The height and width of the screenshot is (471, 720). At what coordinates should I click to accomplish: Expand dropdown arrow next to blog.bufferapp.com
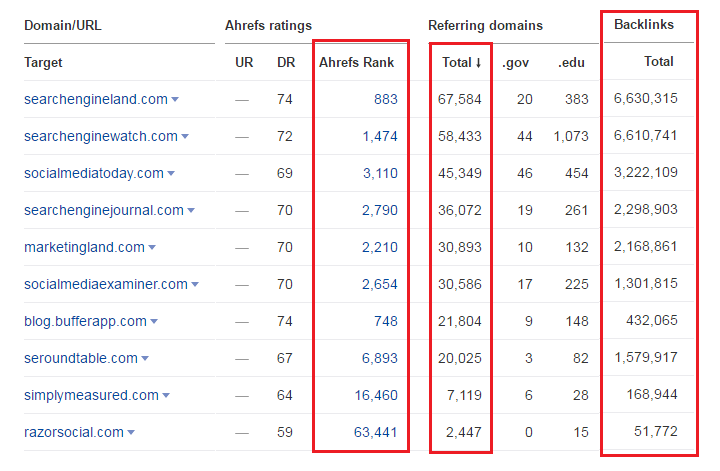pos(154,322)
